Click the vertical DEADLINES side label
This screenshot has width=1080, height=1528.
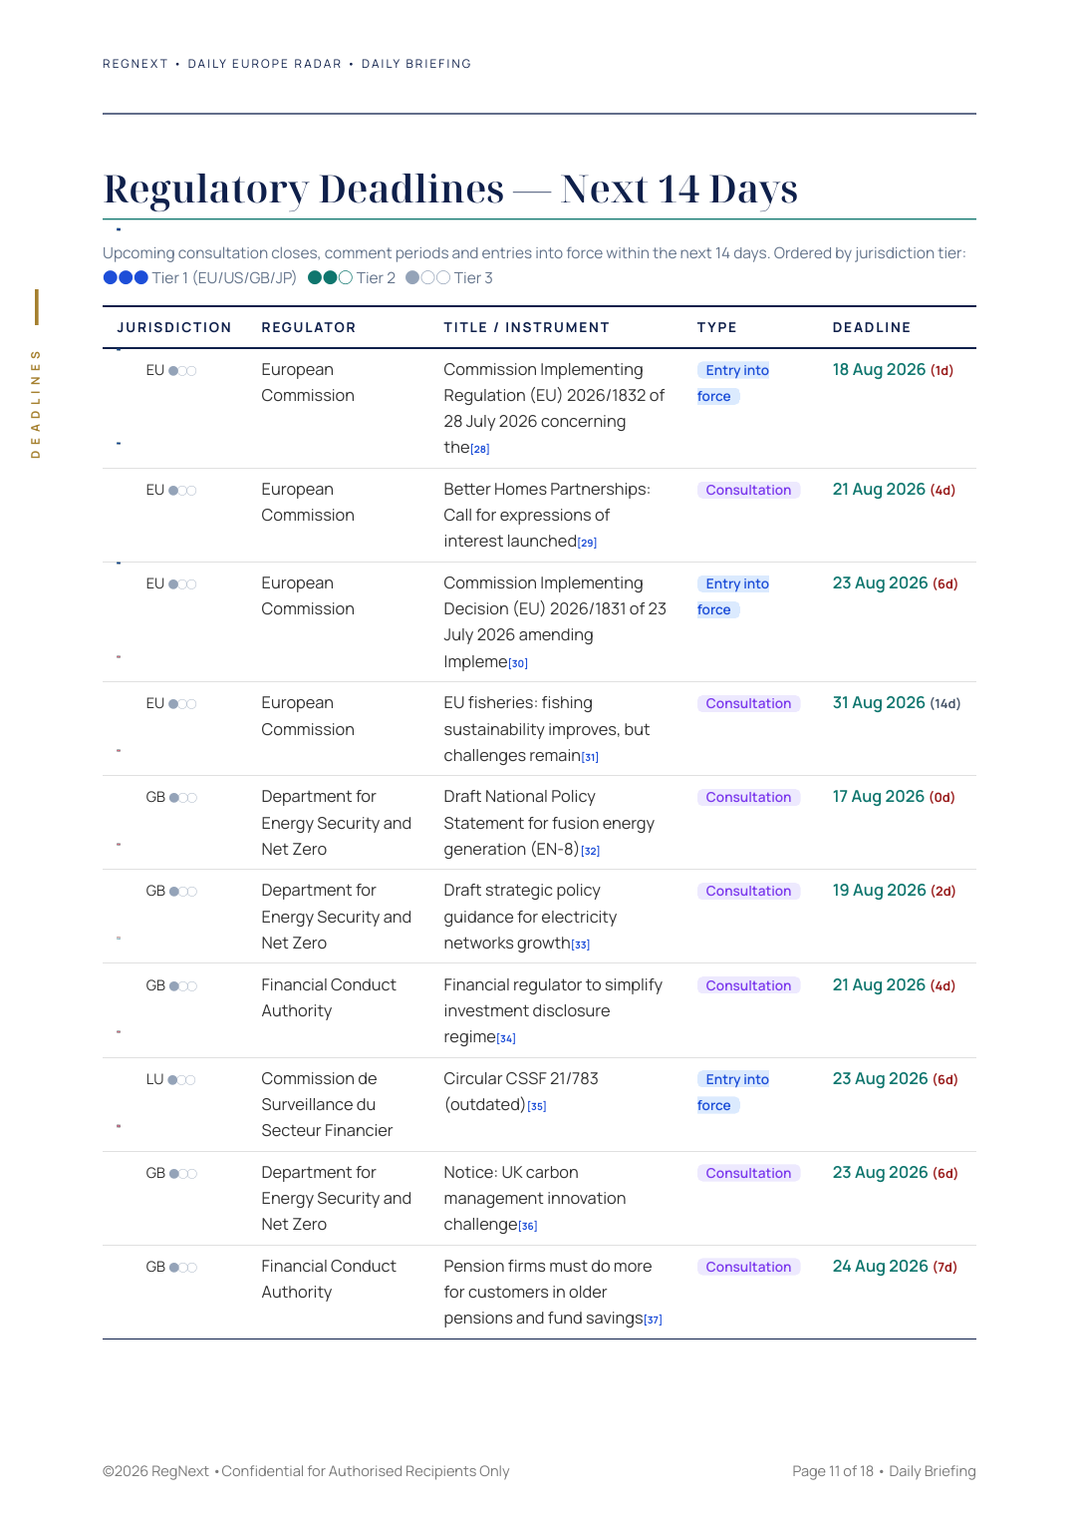tap(36, 404)
